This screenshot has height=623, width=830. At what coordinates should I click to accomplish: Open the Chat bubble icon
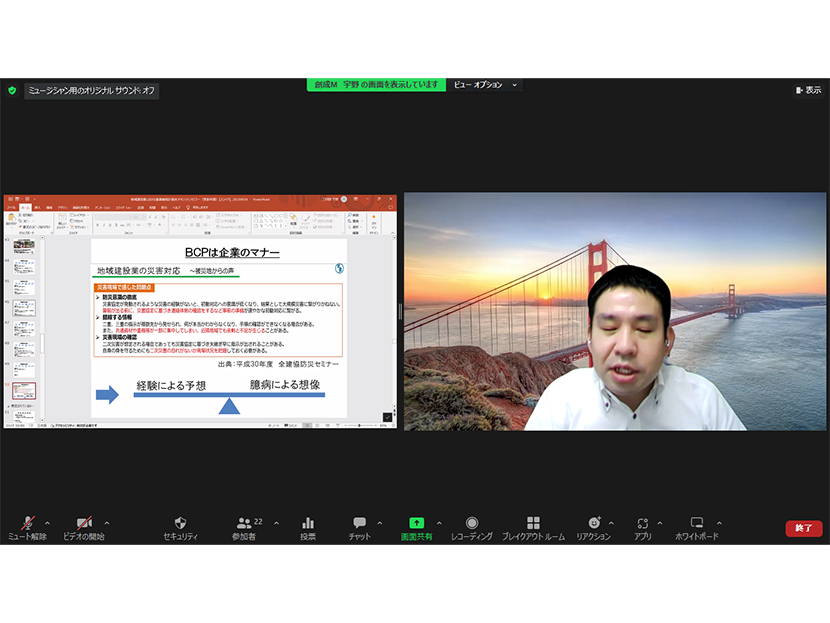coord(359,524)
